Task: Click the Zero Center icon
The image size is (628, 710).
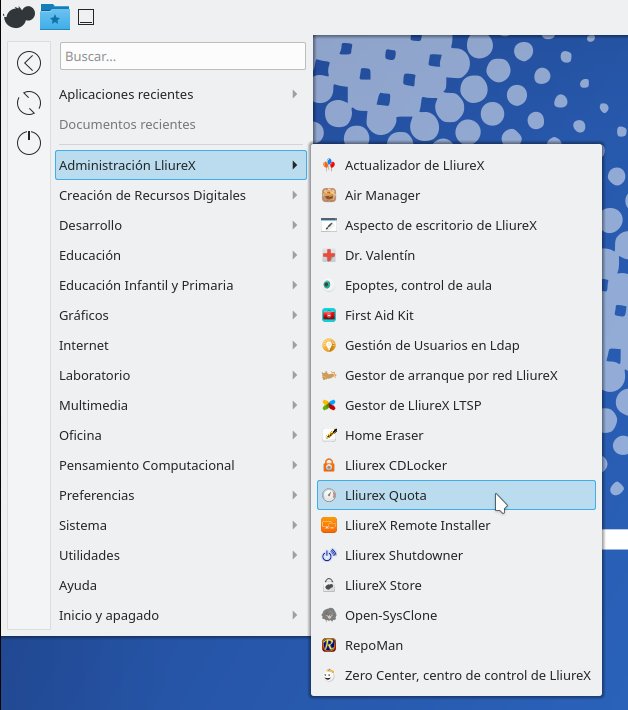Action: [329, 675]
